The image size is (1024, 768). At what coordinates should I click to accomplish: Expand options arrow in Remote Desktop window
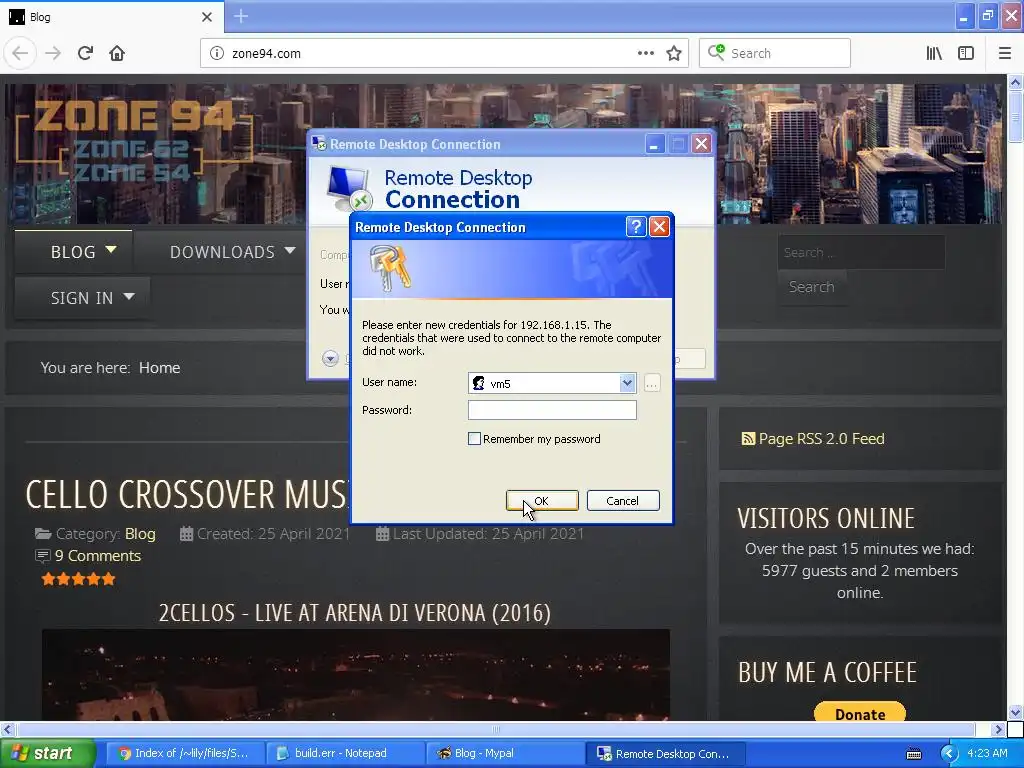click(330, 358)
